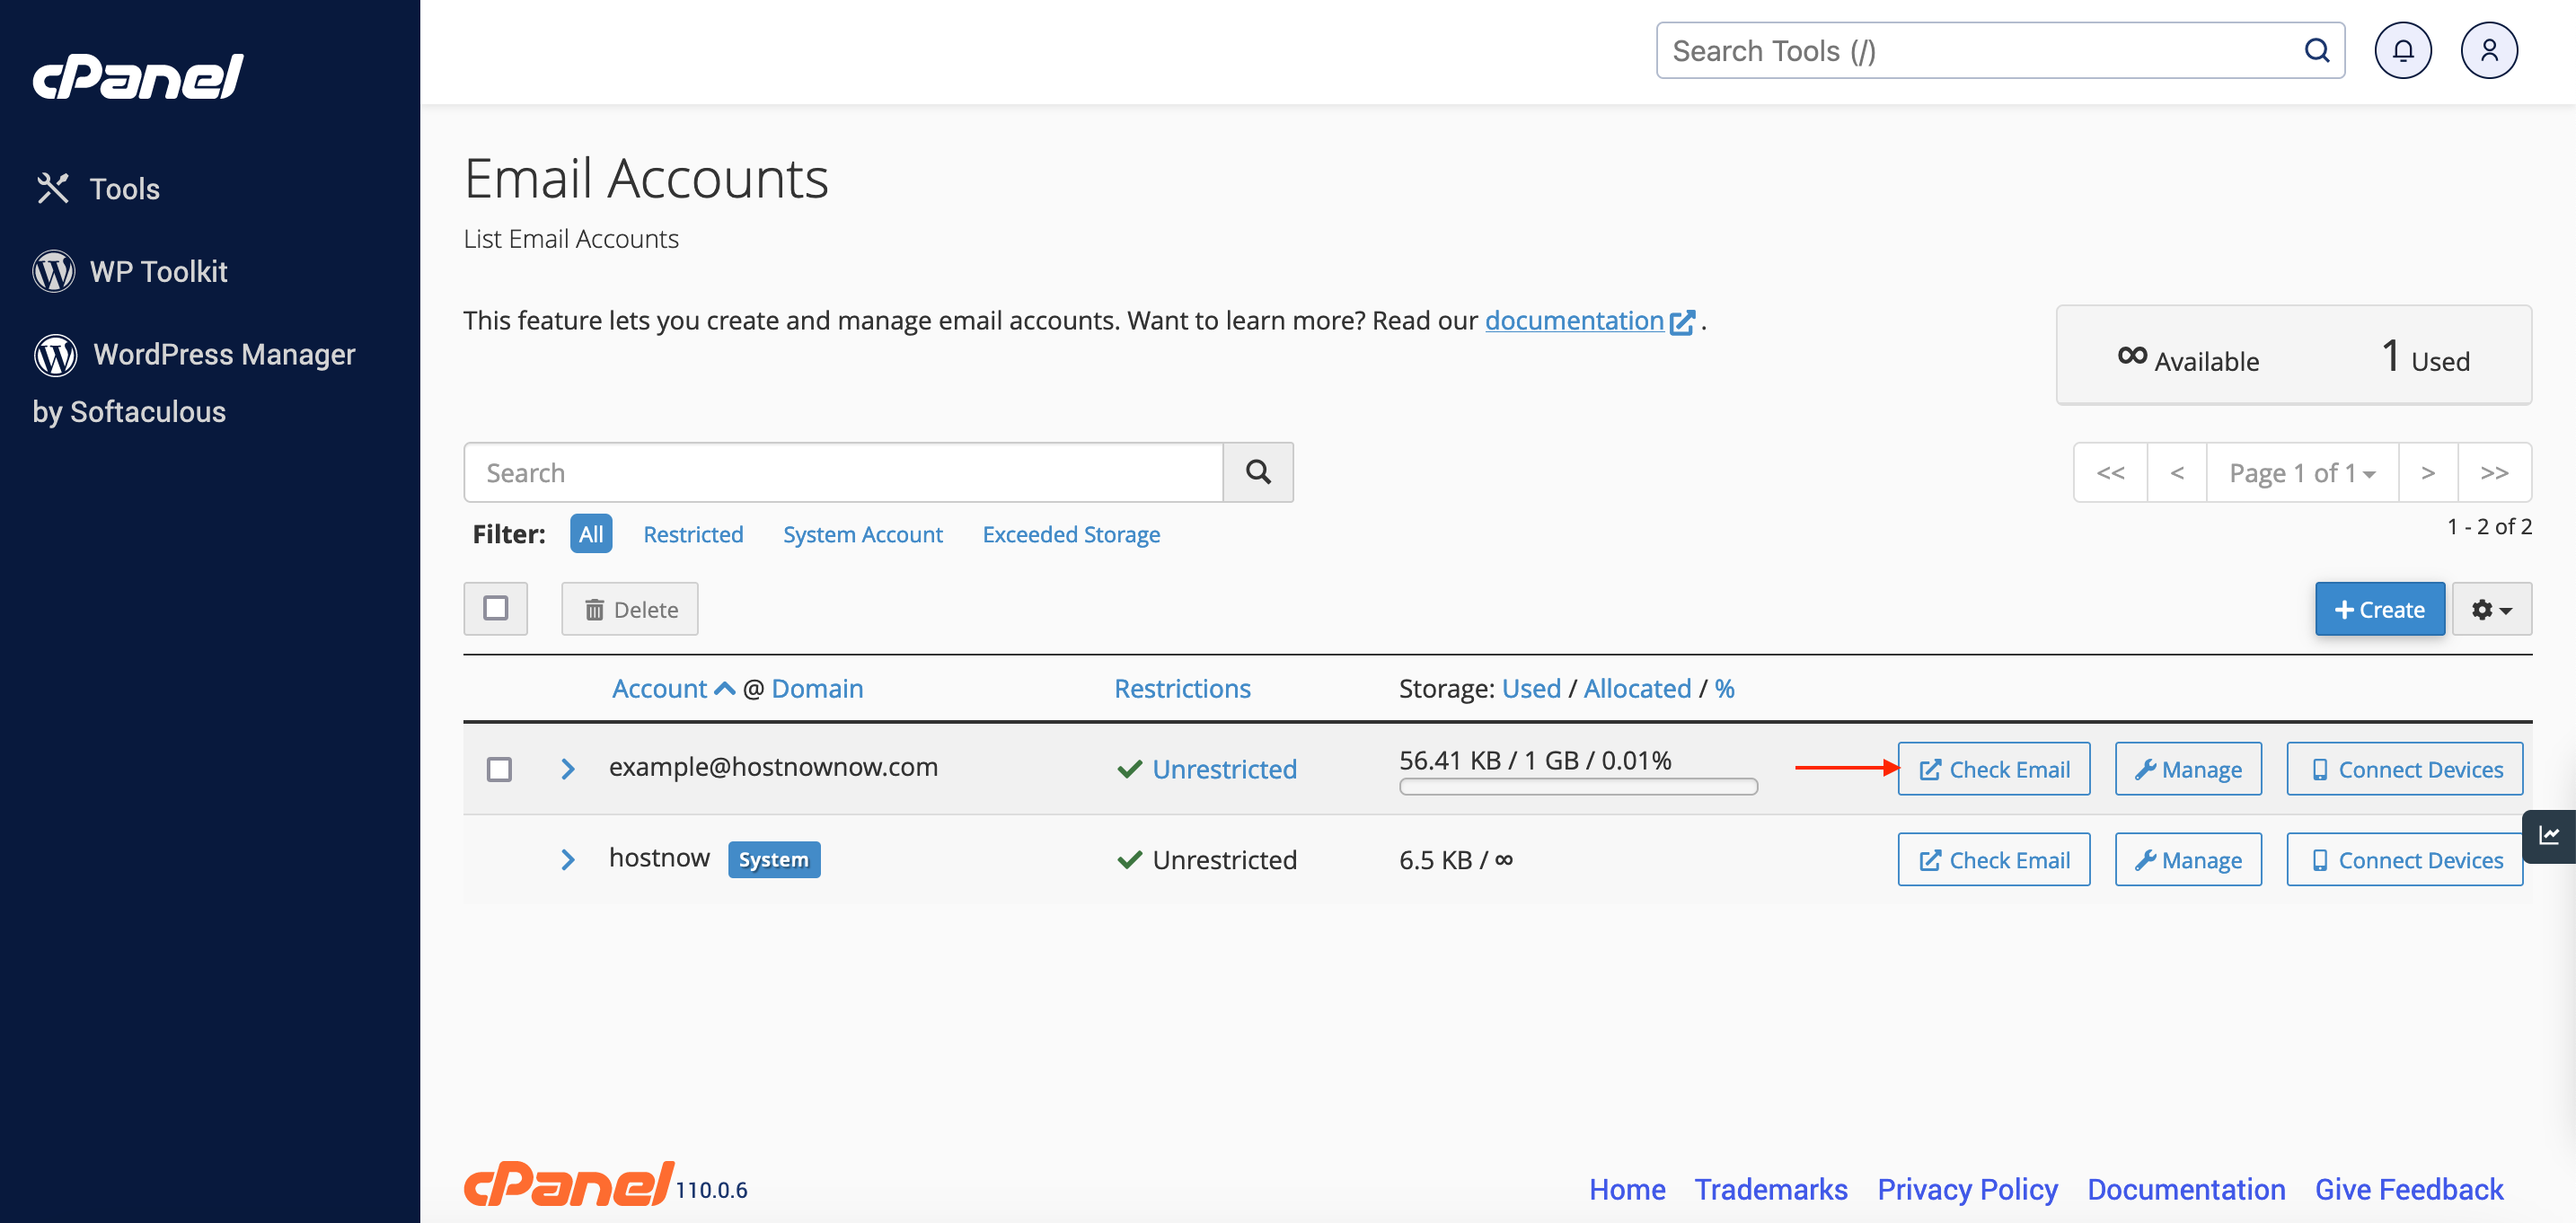
Task: Open WordPress Manager by Softaculous
Action: click(194, 382)
